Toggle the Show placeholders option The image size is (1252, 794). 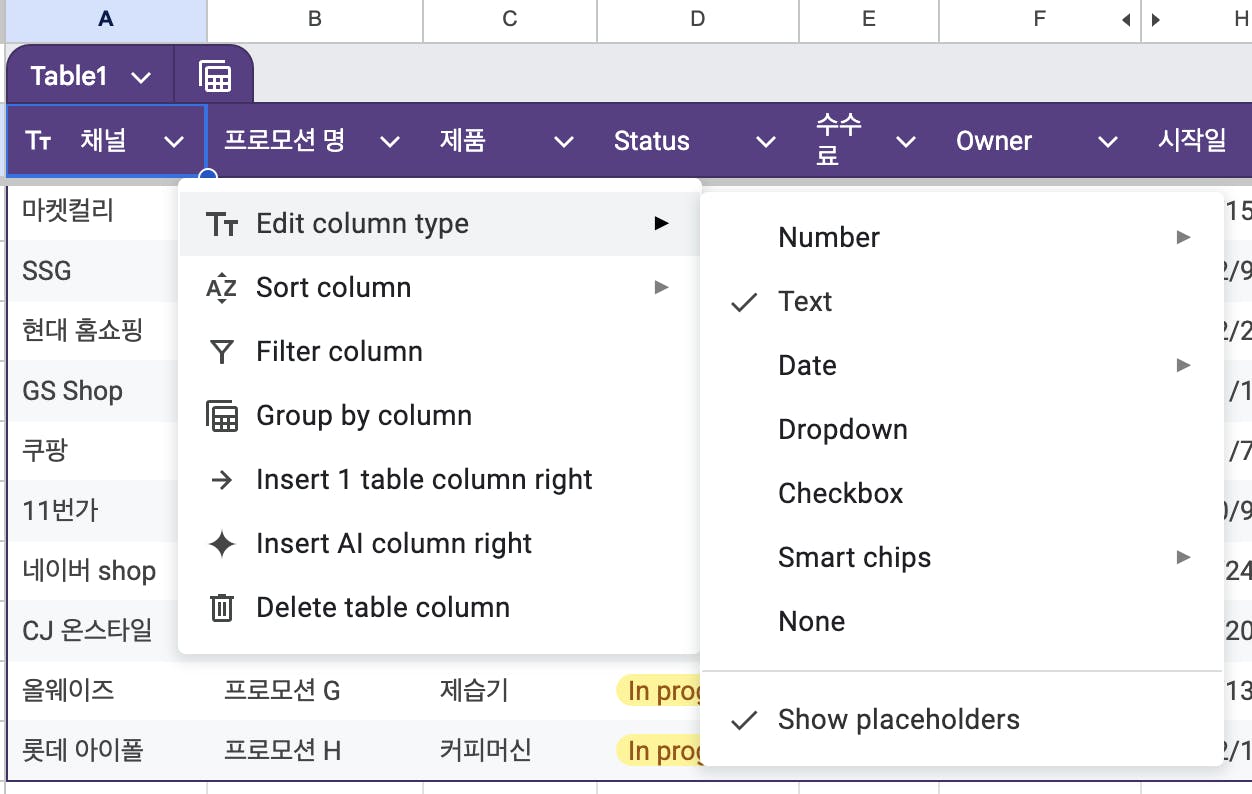tap(898, 720)
